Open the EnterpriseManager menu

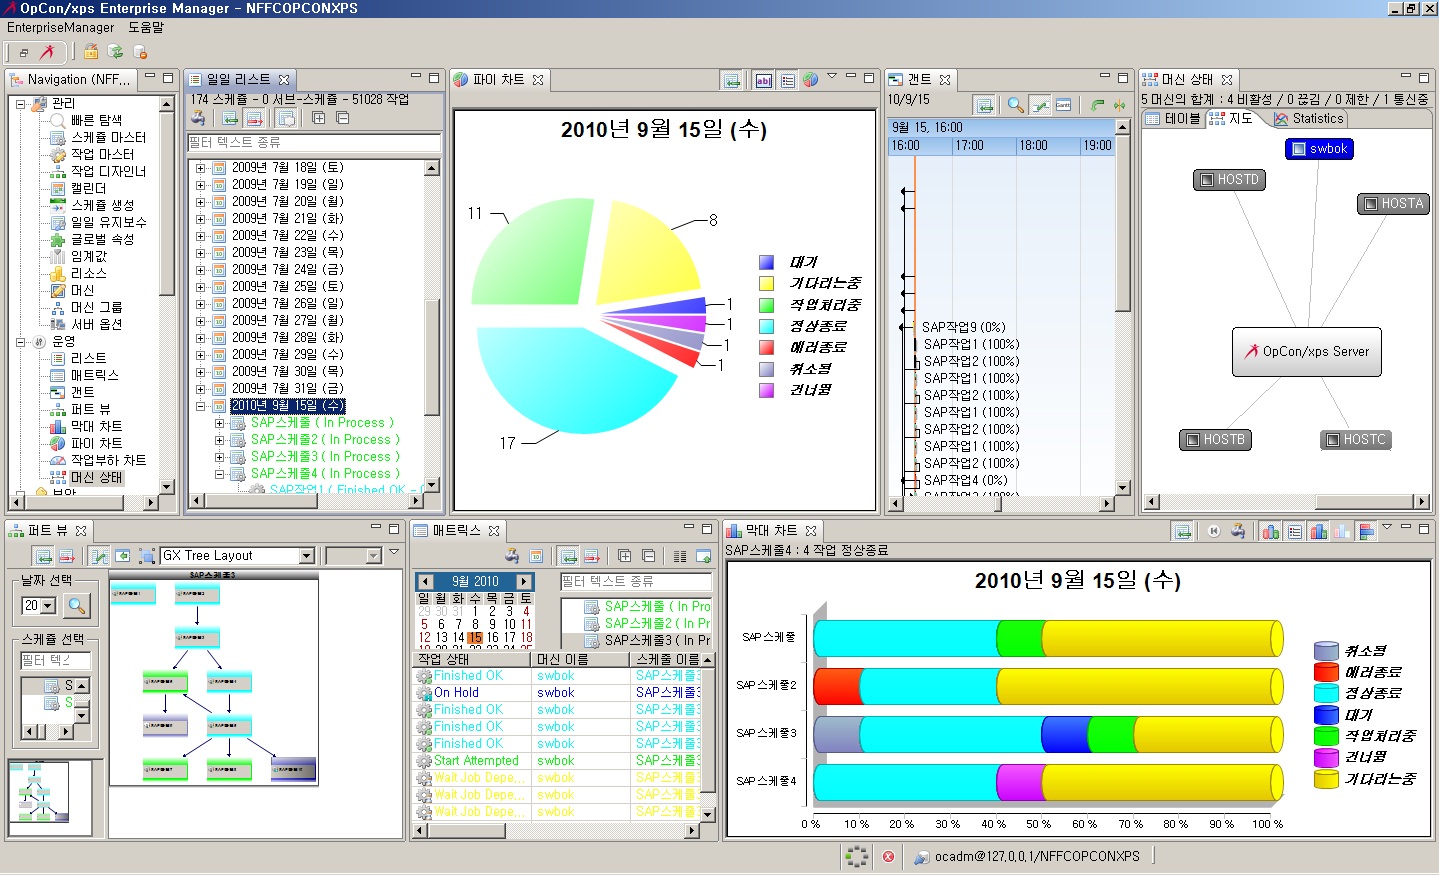pyautogui.click(x=60, y=27)
